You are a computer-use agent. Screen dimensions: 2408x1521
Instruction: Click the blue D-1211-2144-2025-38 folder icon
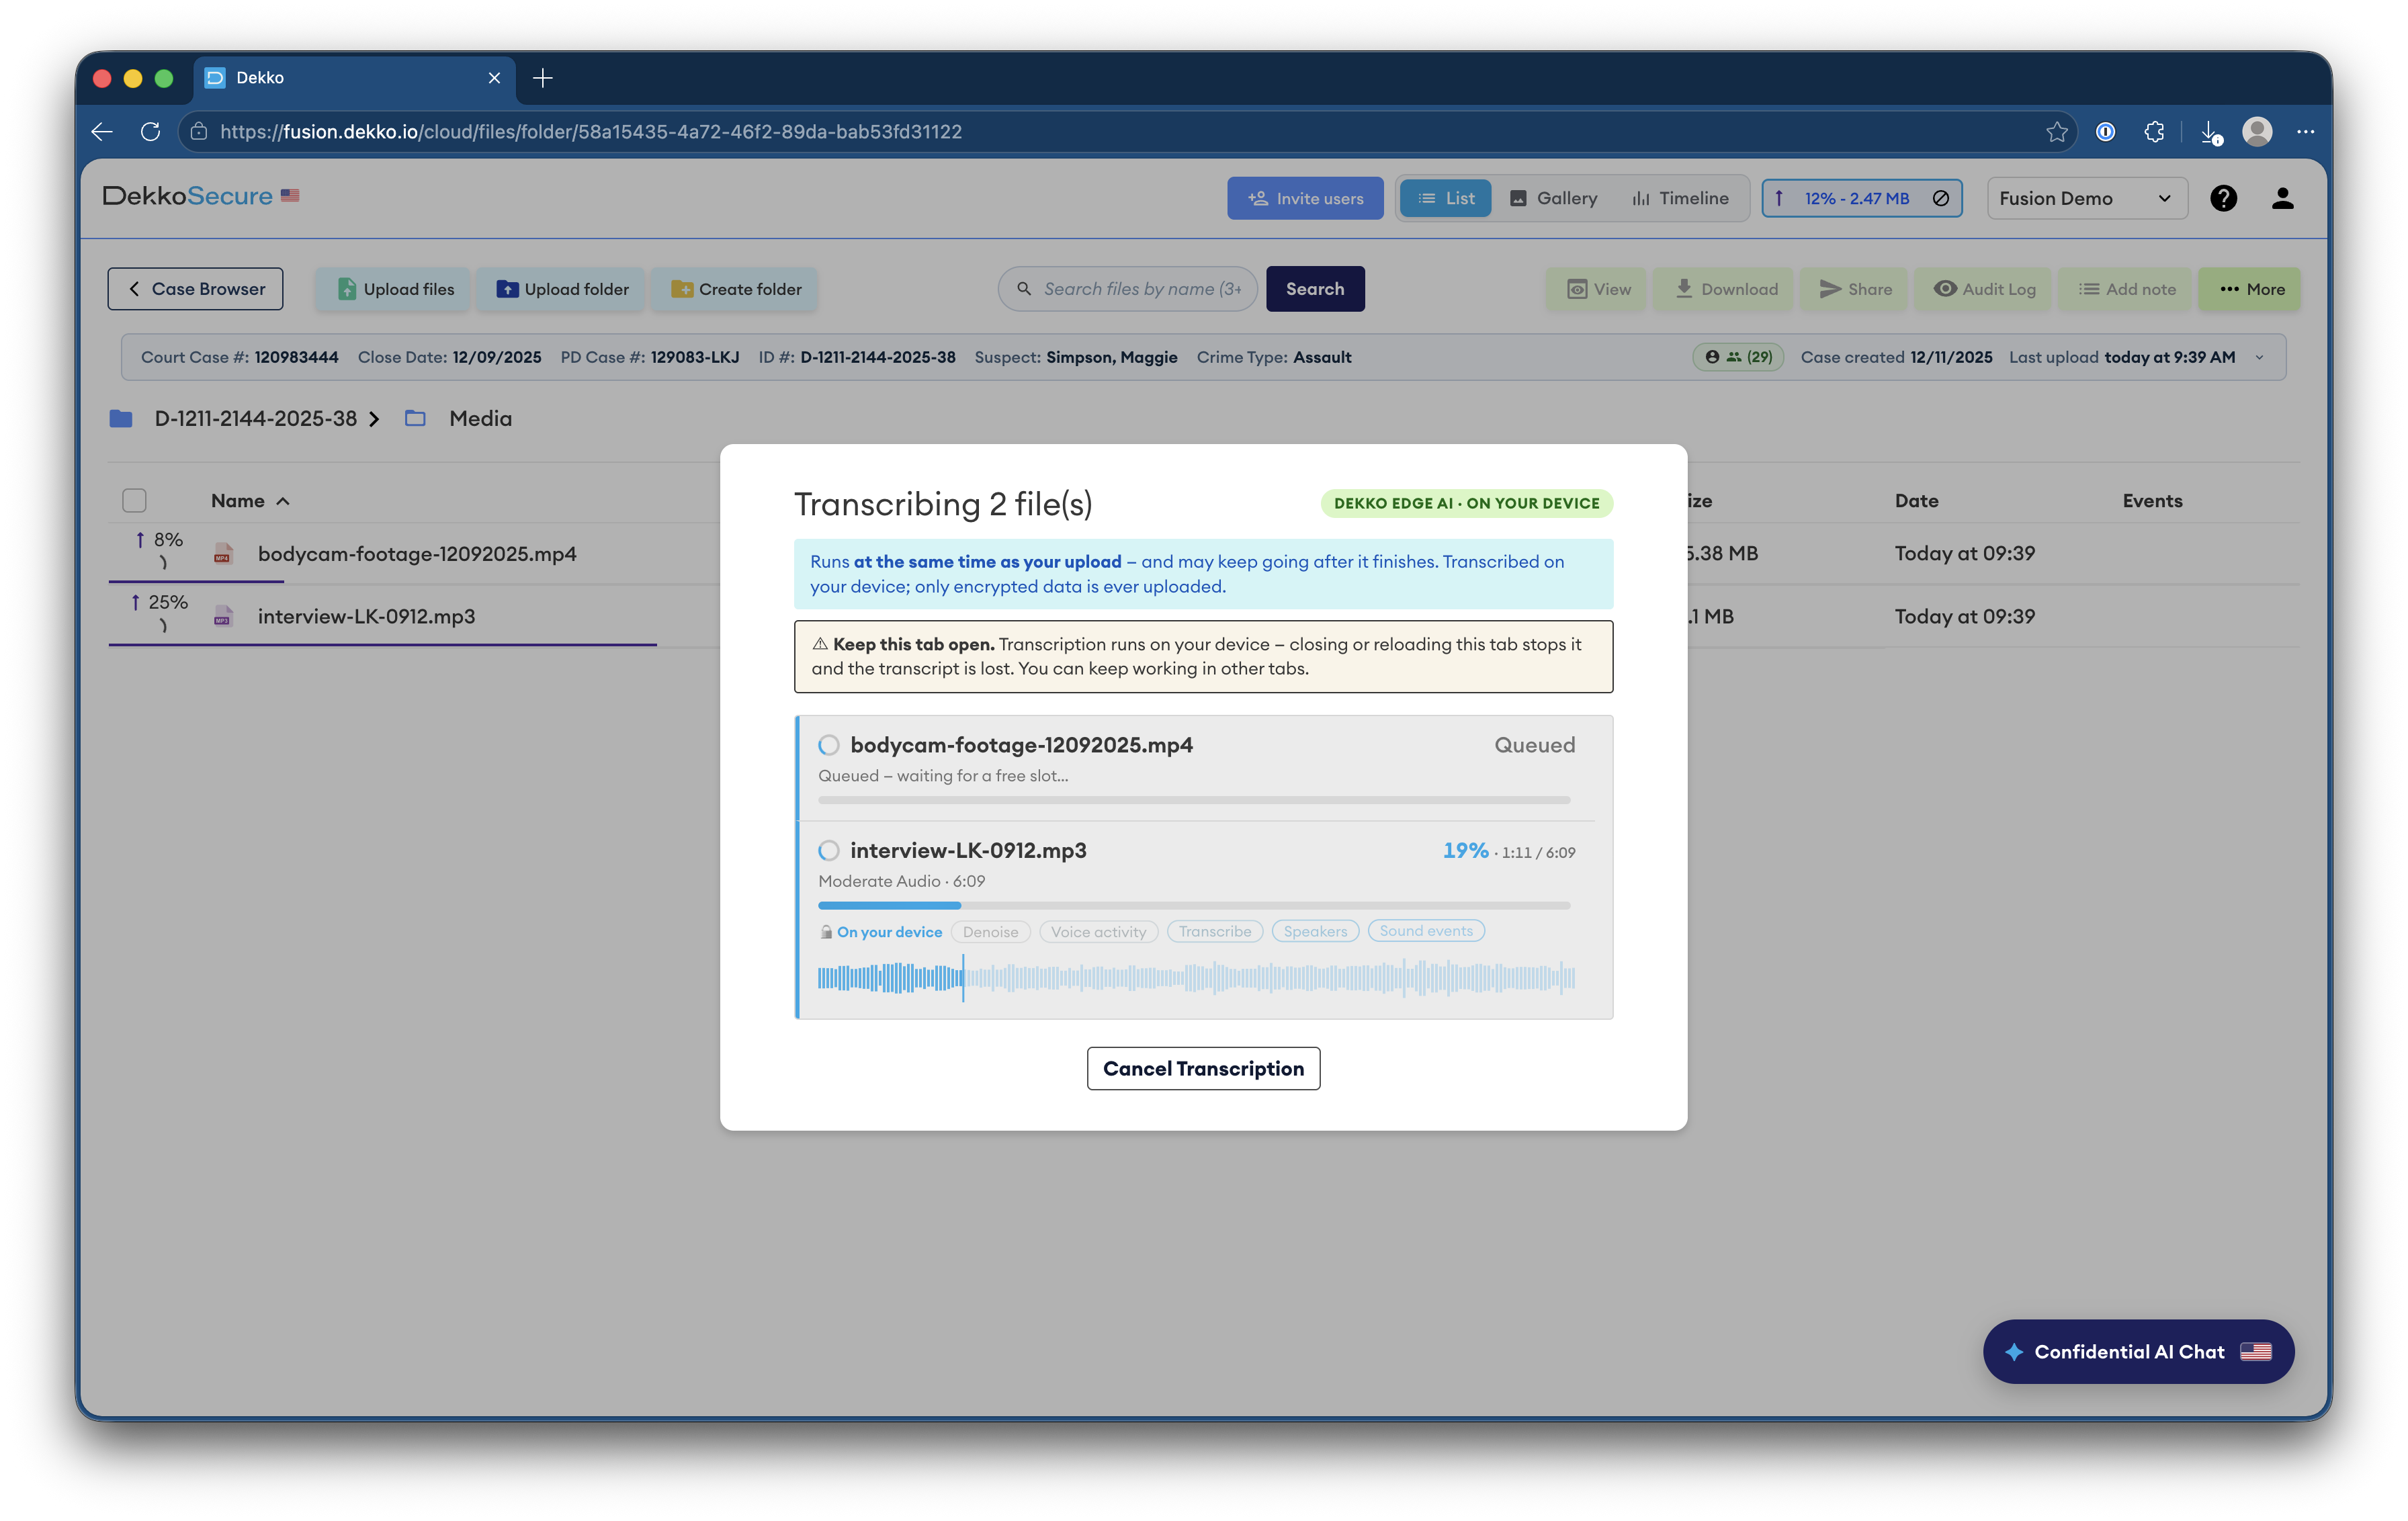[x=121, y=419]
